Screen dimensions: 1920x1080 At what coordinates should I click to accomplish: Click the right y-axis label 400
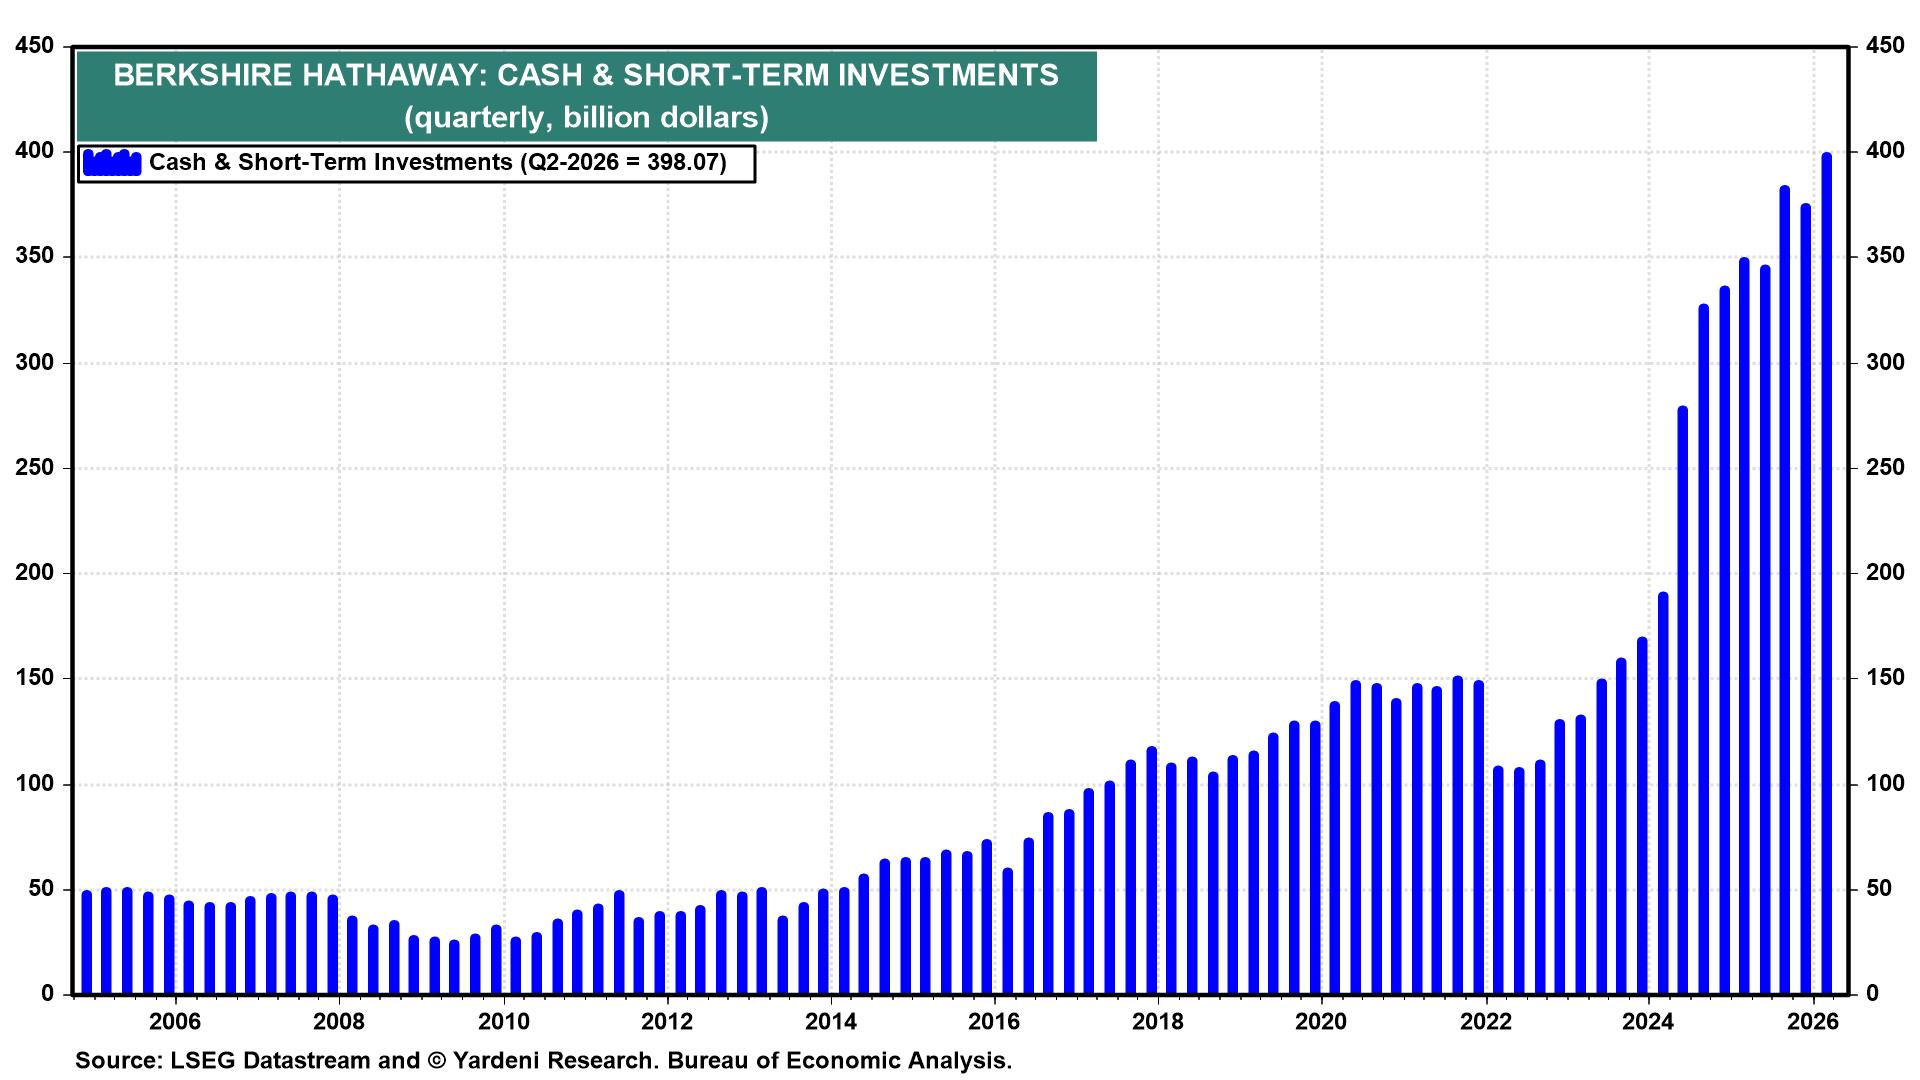coord(1884,151)
